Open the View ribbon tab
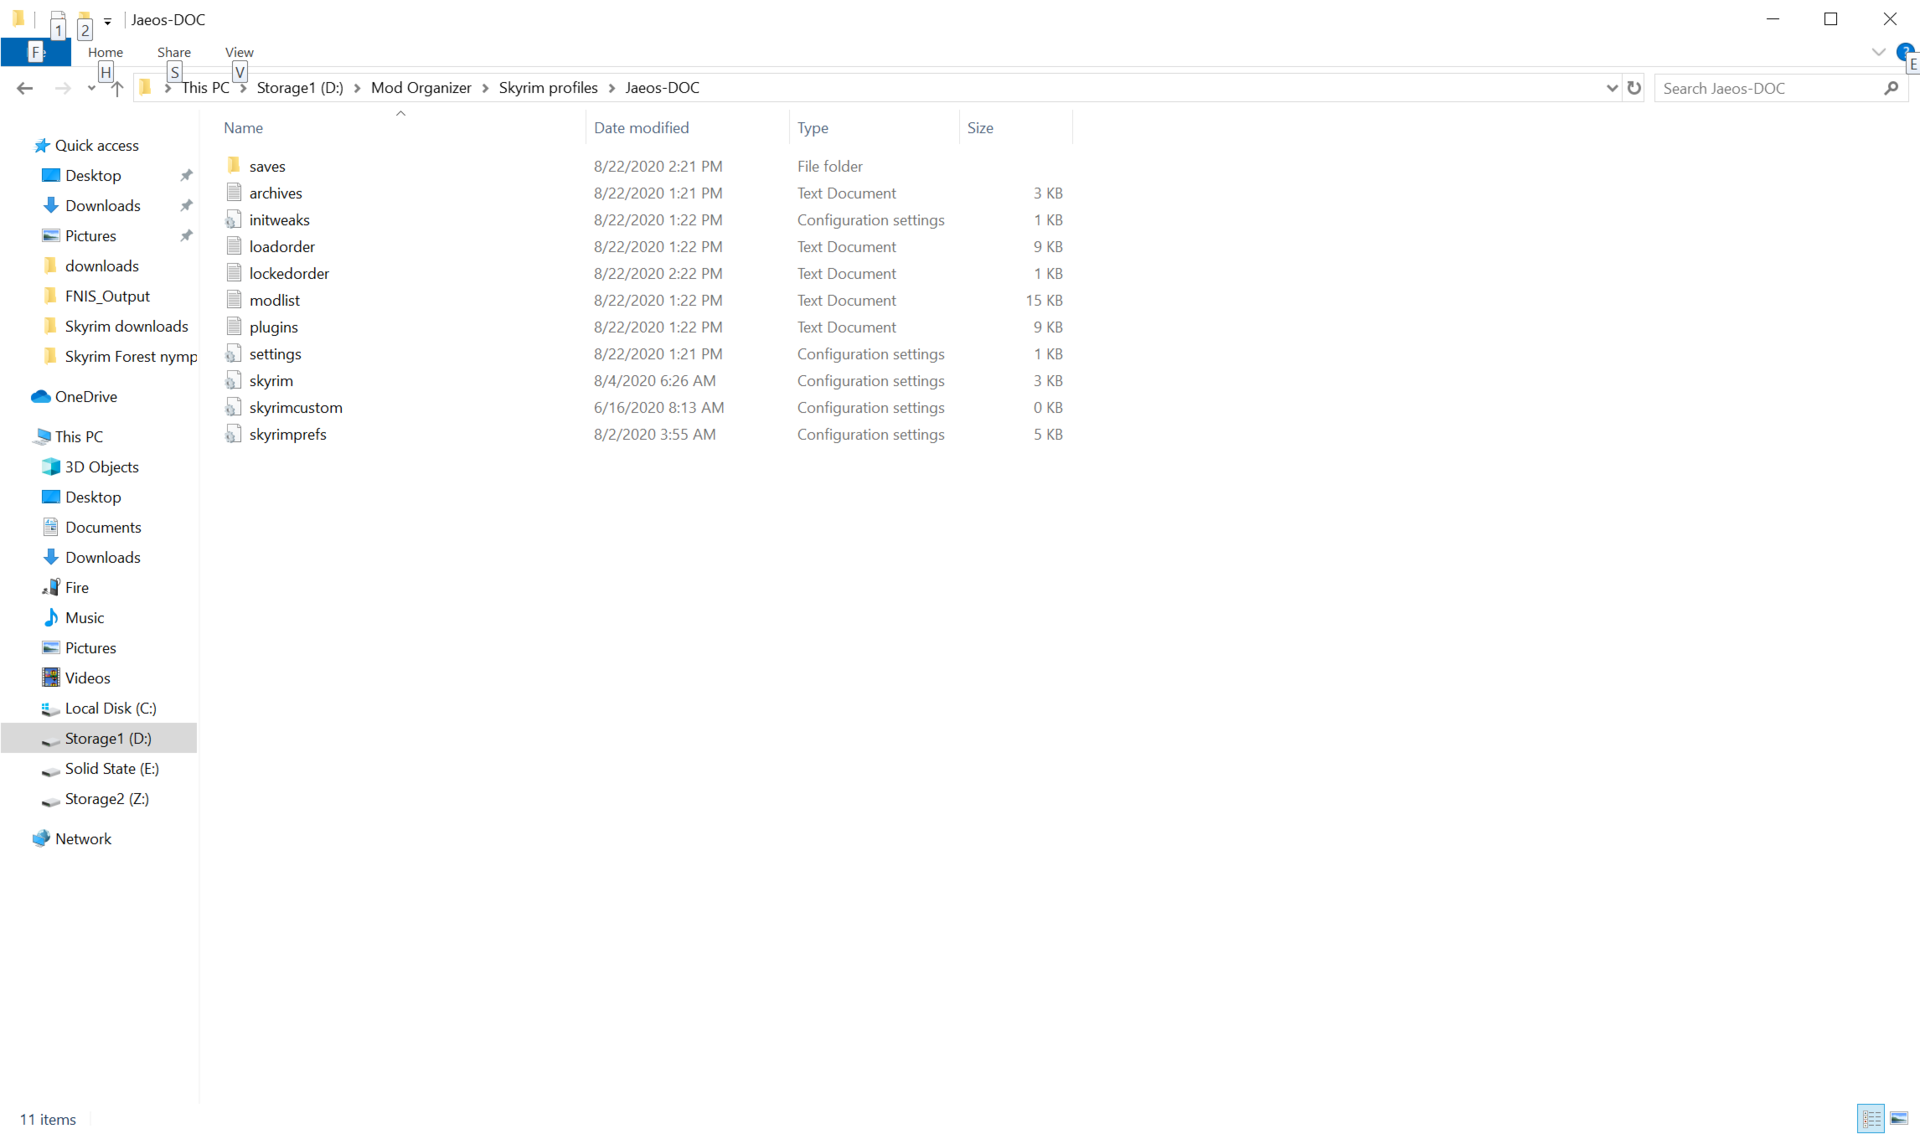The width and height of the screenshot is (1920, 1134). coord(239,52)
